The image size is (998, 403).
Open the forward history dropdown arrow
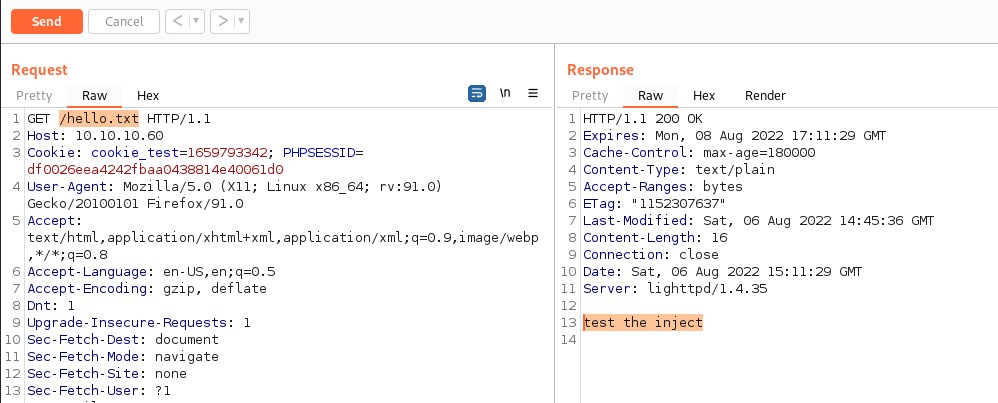[x=241, y=21]
